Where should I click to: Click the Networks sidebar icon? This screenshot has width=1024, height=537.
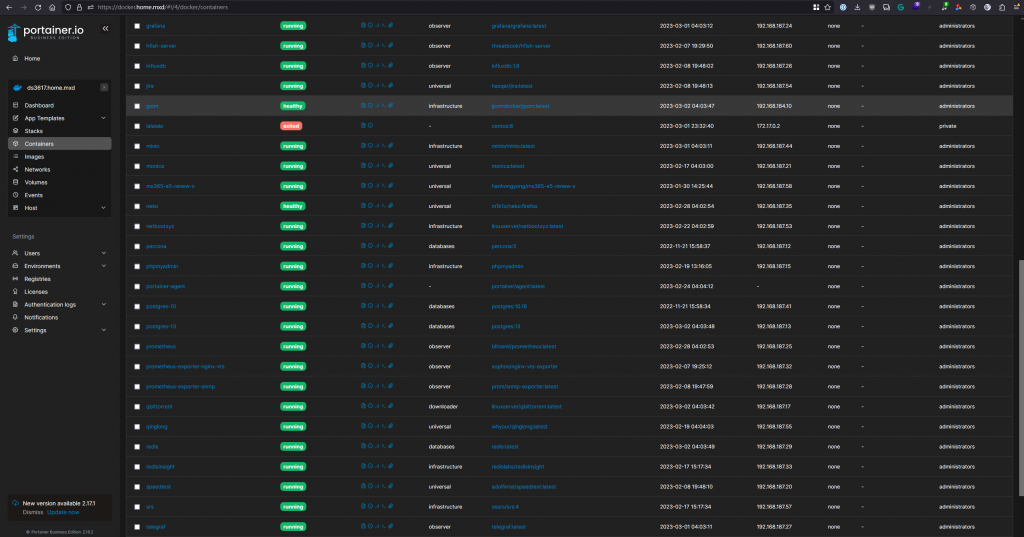click(x=16, y=169)
